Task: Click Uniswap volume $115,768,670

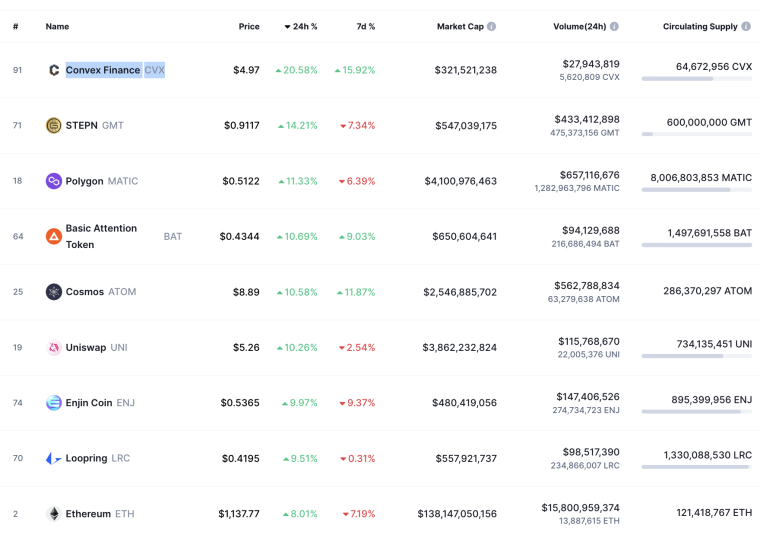Action: coord(589,341)
